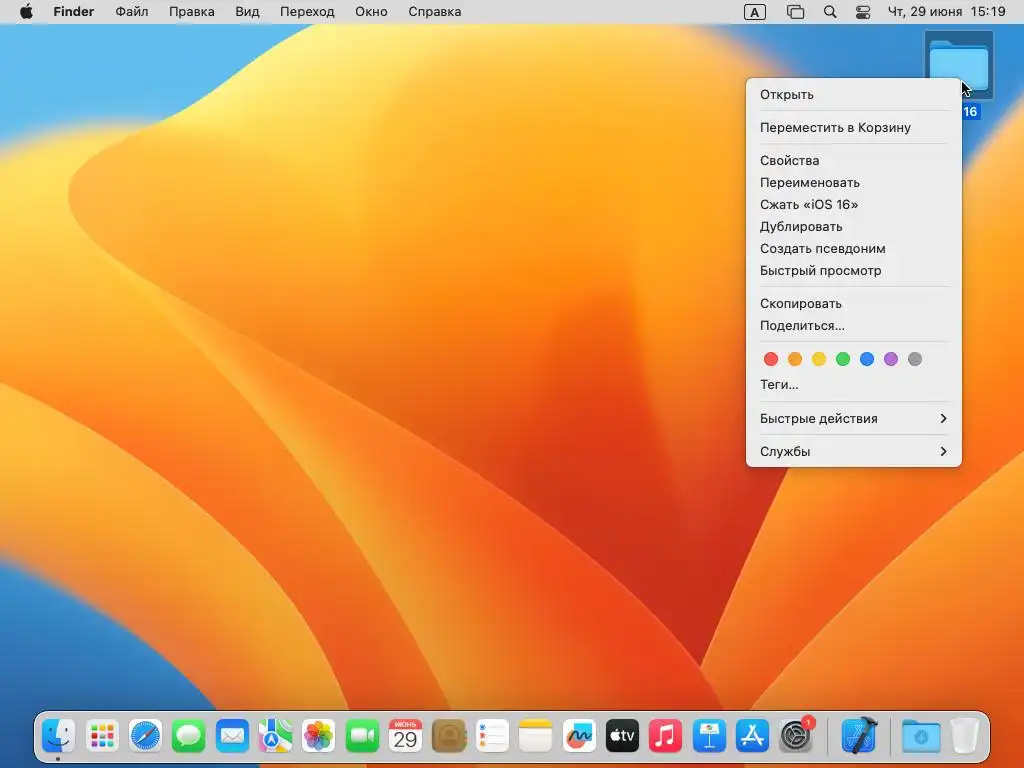Choose Поделиться… in the context menu
1024x768 pixels.
(x=854, y=325)
